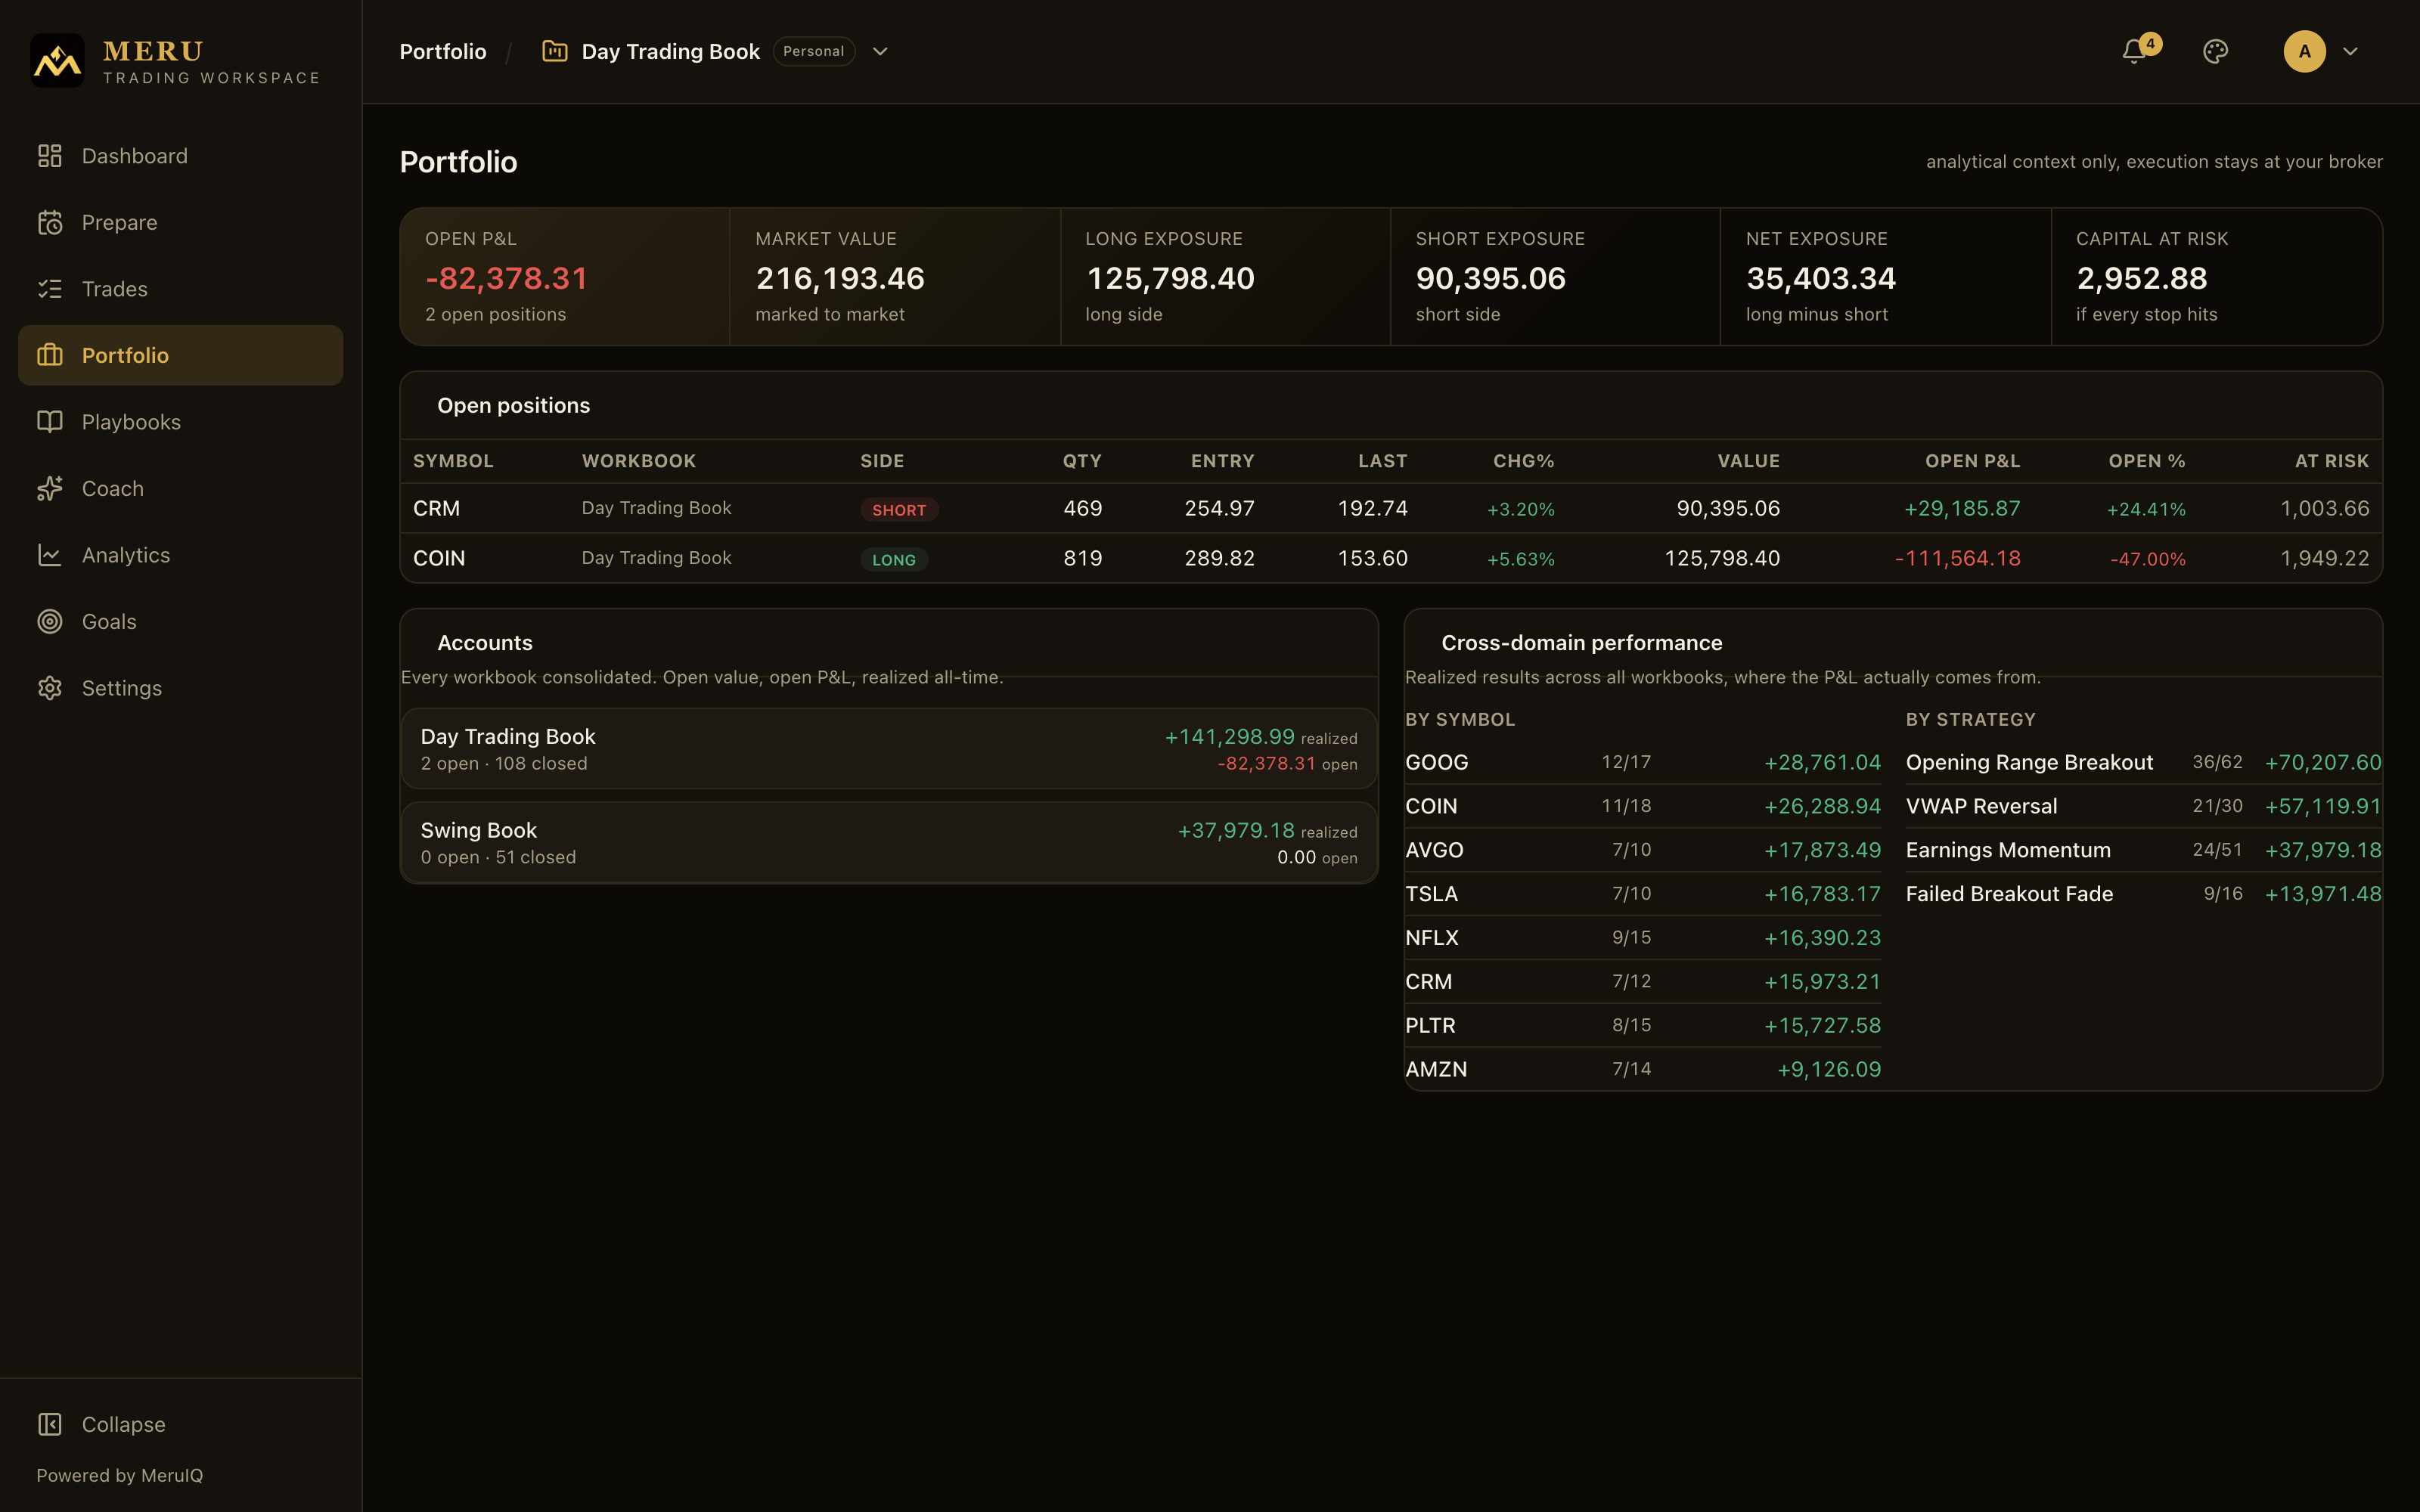Click the Prepare calendar-clock icon
The height and width of the screenshot is (1512, 2420).
(x=50, y=222)
